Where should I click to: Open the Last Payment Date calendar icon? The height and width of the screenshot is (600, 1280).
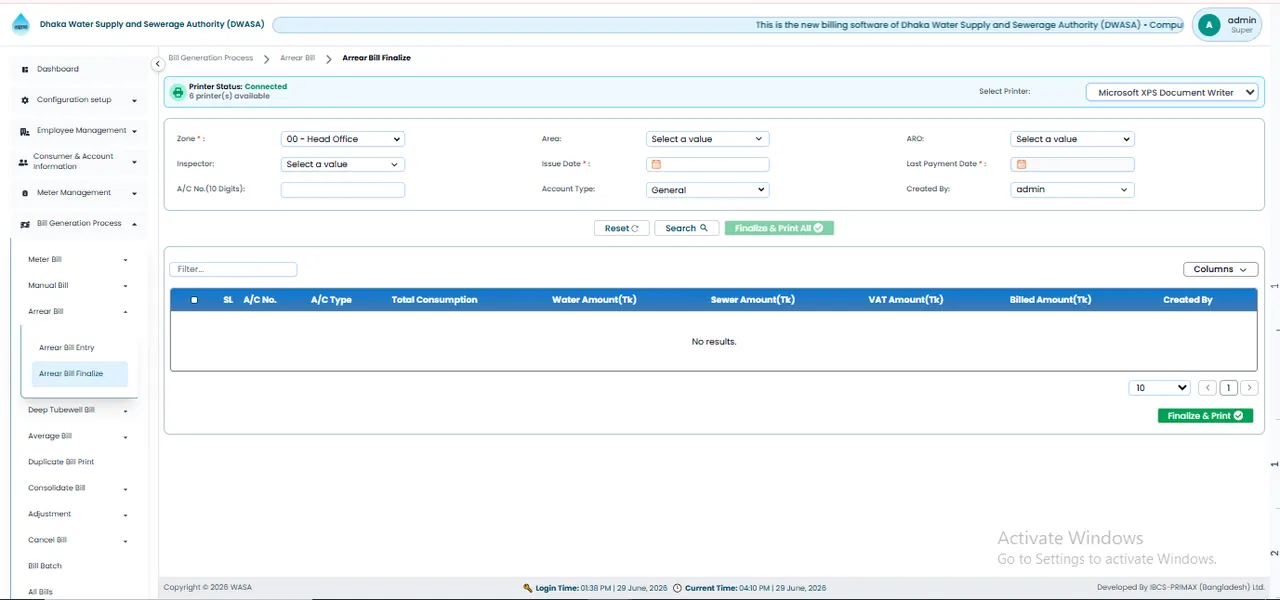point(1021,164)
